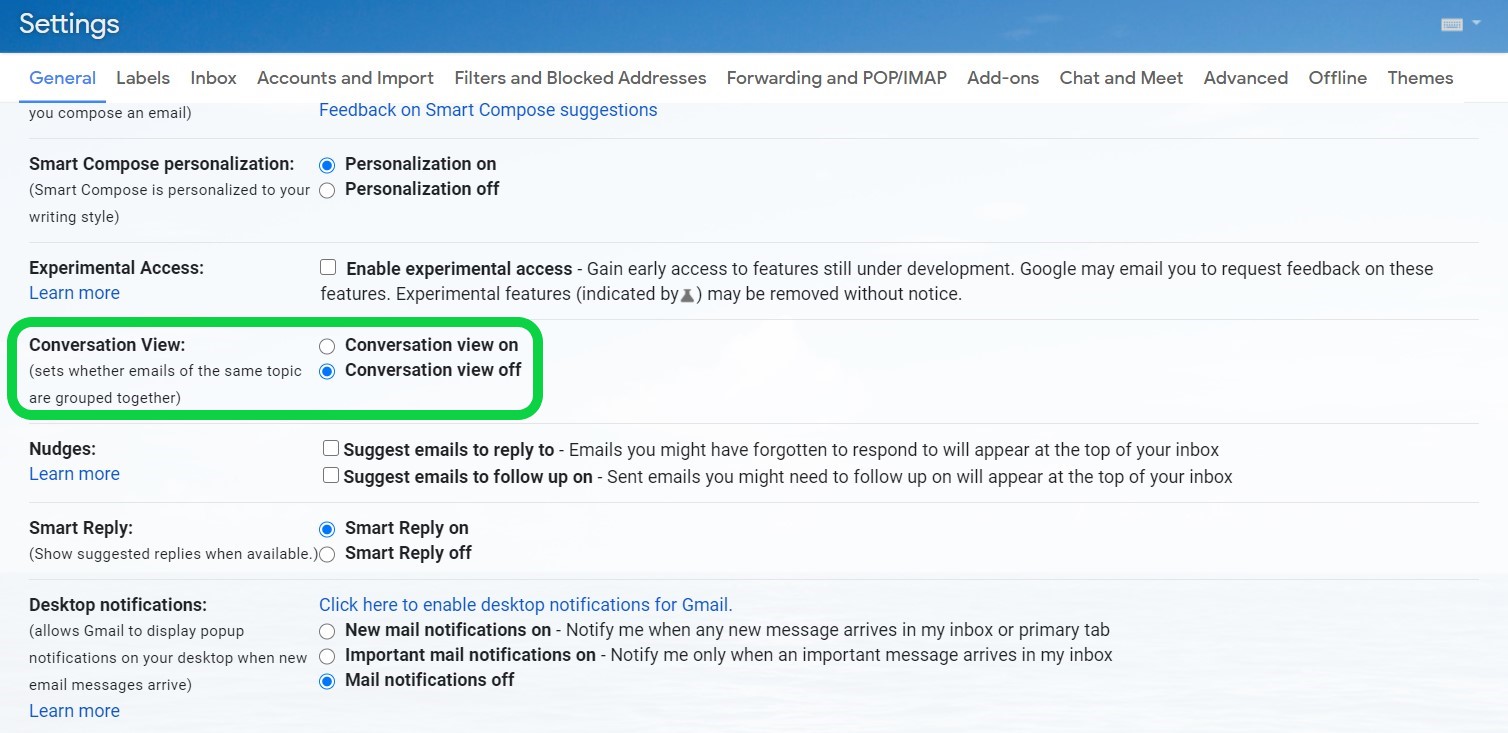Open 'Learn more' under Desktop notifications
The height and width of the screenshot is (733, 1508).
coord(74,711)
